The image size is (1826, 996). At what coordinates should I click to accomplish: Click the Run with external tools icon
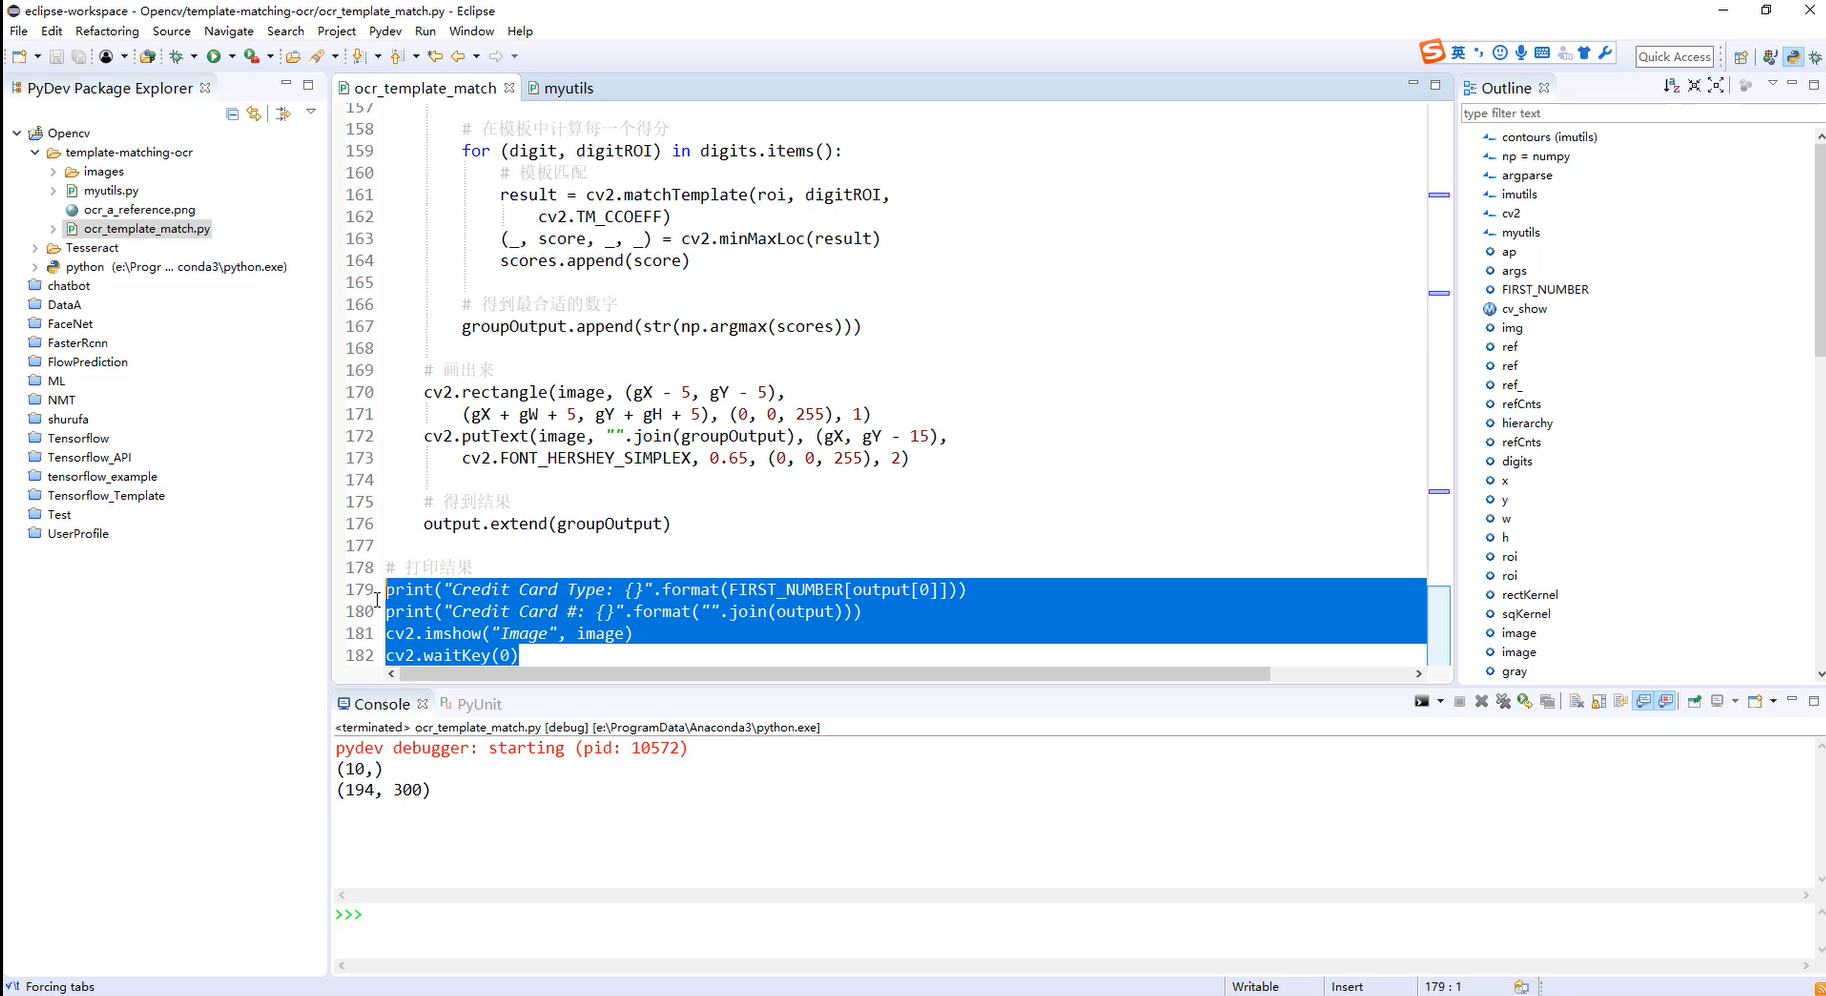[251, 56]
